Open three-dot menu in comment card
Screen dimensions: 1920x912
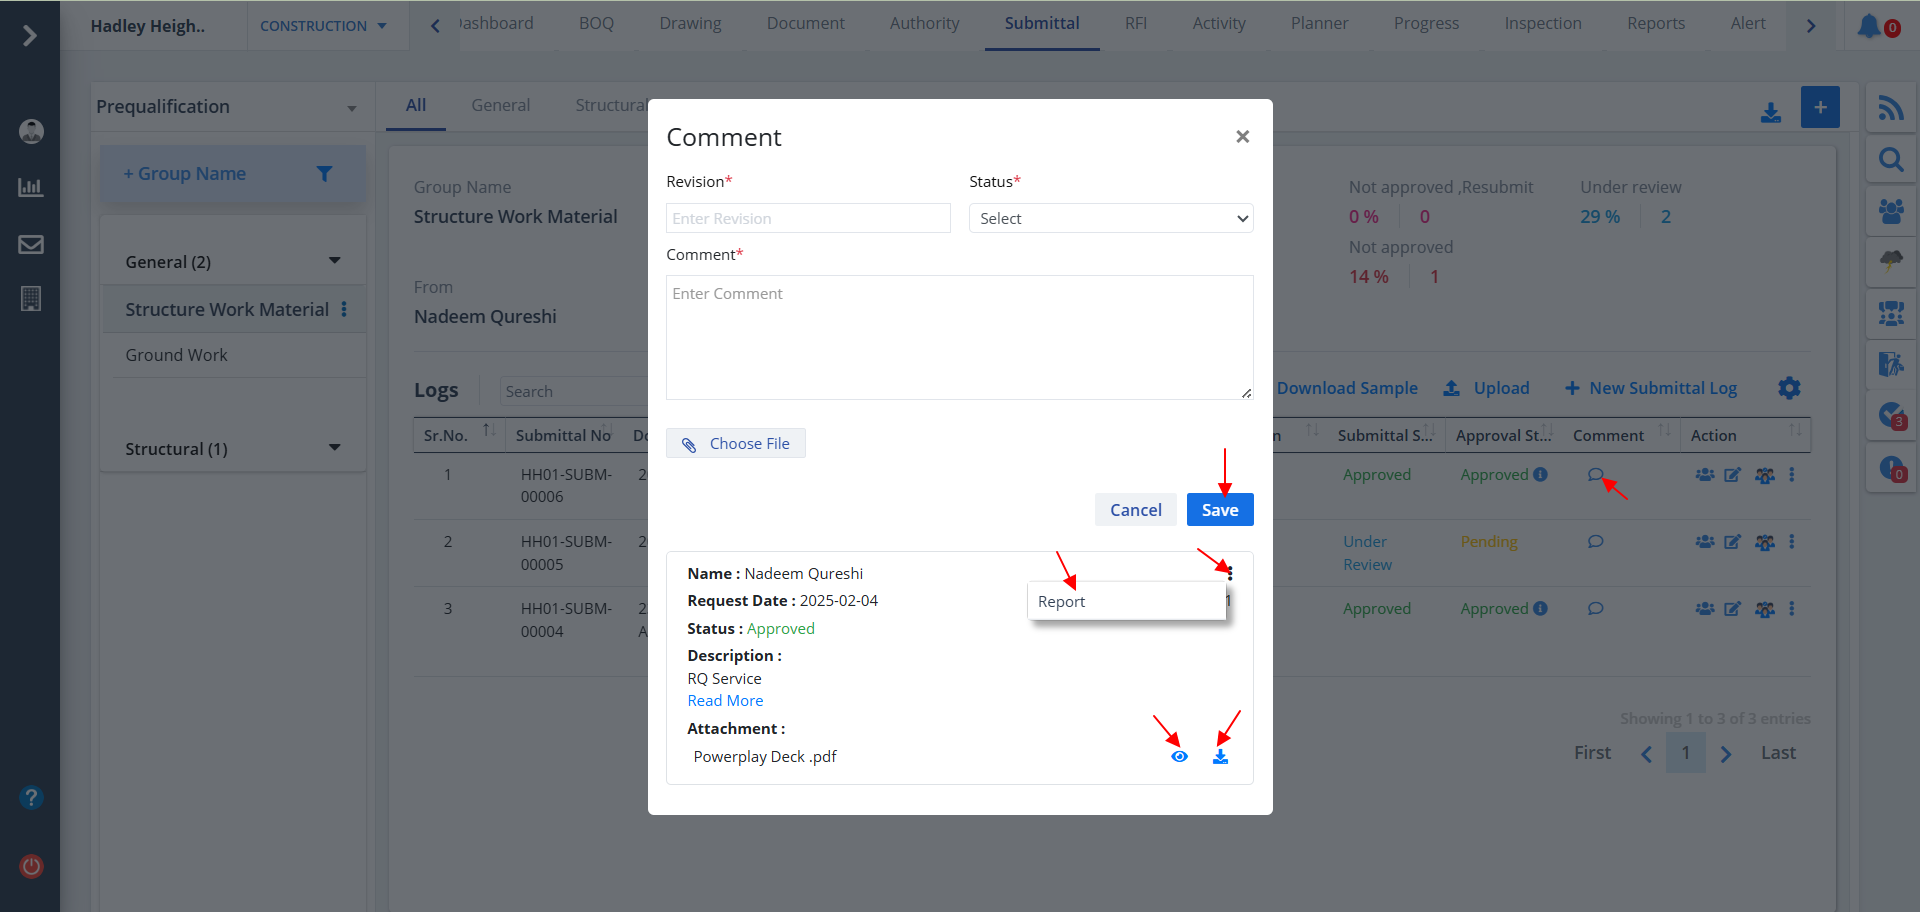(x=1230, y=573)
